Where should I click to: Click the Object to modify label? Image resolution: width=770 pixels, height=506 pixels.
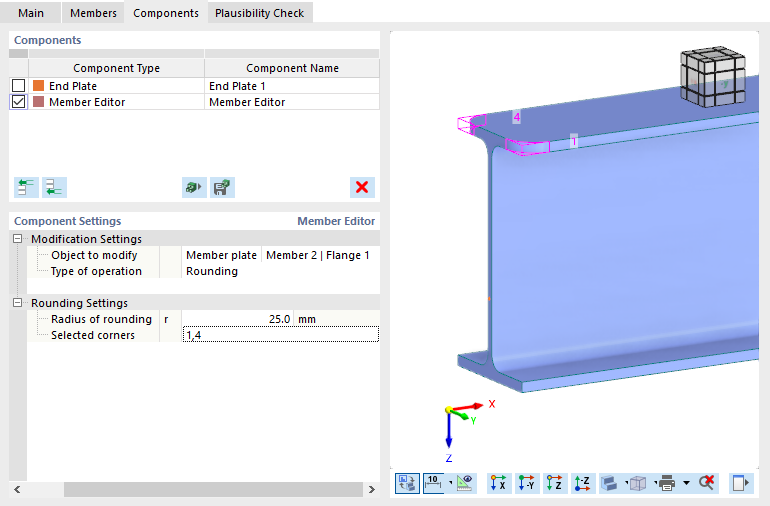click(x=94, y=255)
